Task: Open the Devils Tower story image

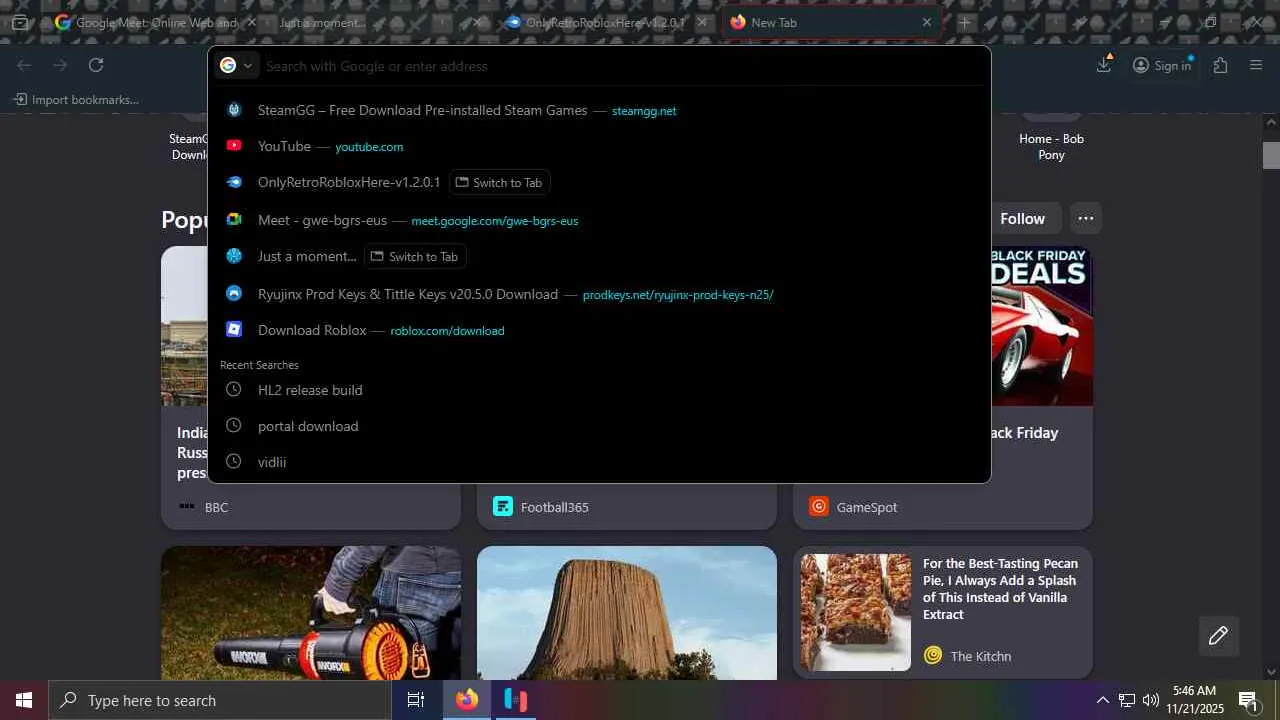Action: point(627,612)
